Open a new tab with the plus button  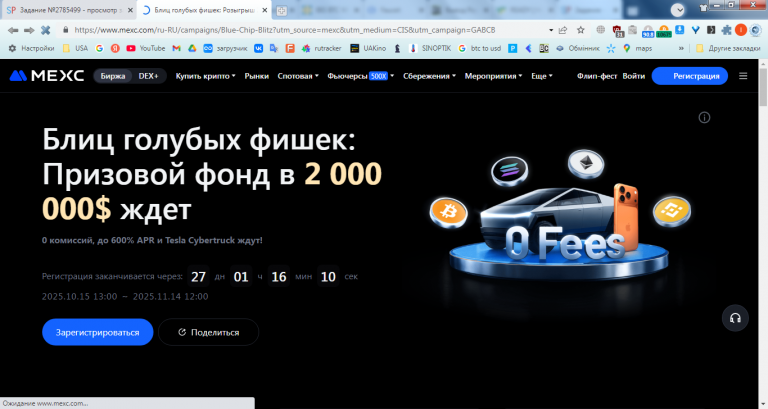coord(282,10)
